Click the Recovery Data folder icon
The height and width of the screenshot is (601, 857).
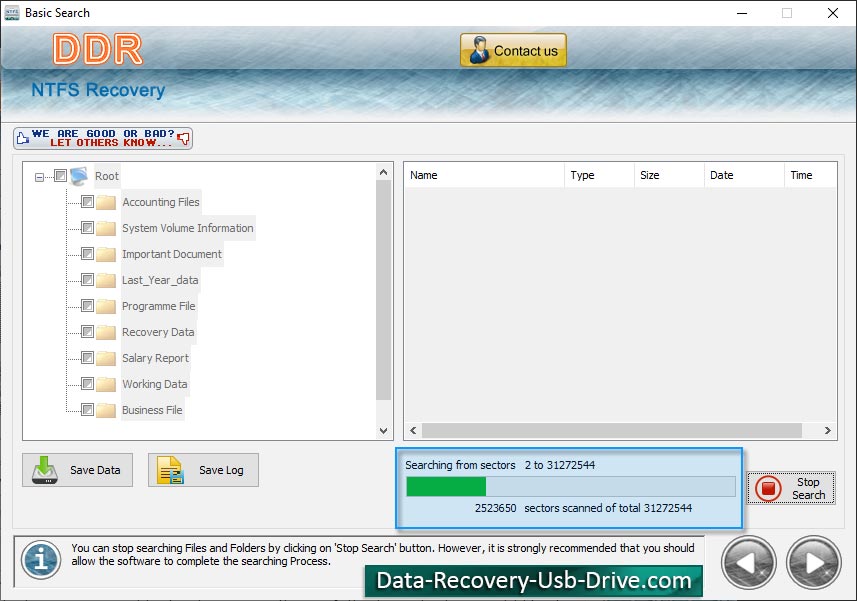click(106, 332)
